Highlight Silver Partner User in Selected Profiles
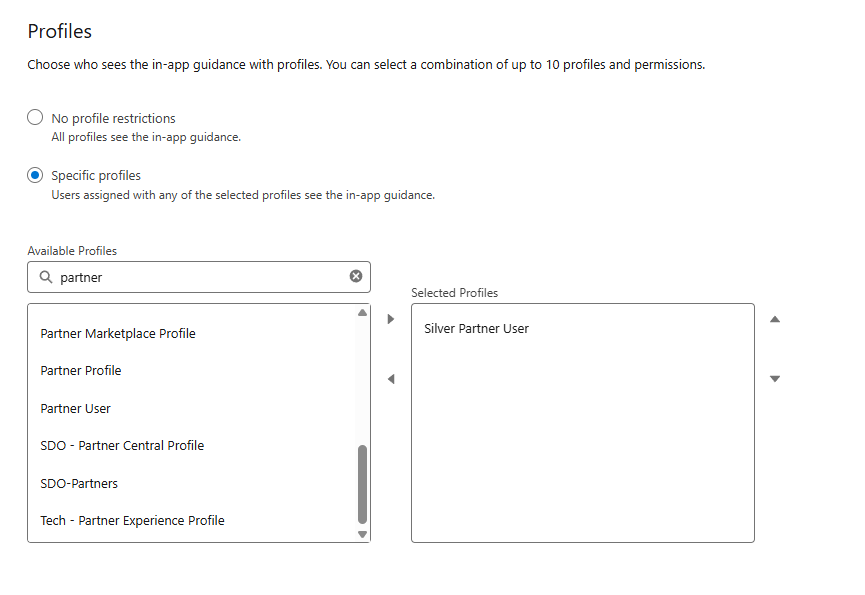Screen dimensions: 865x595 click(x=477, y=329)
